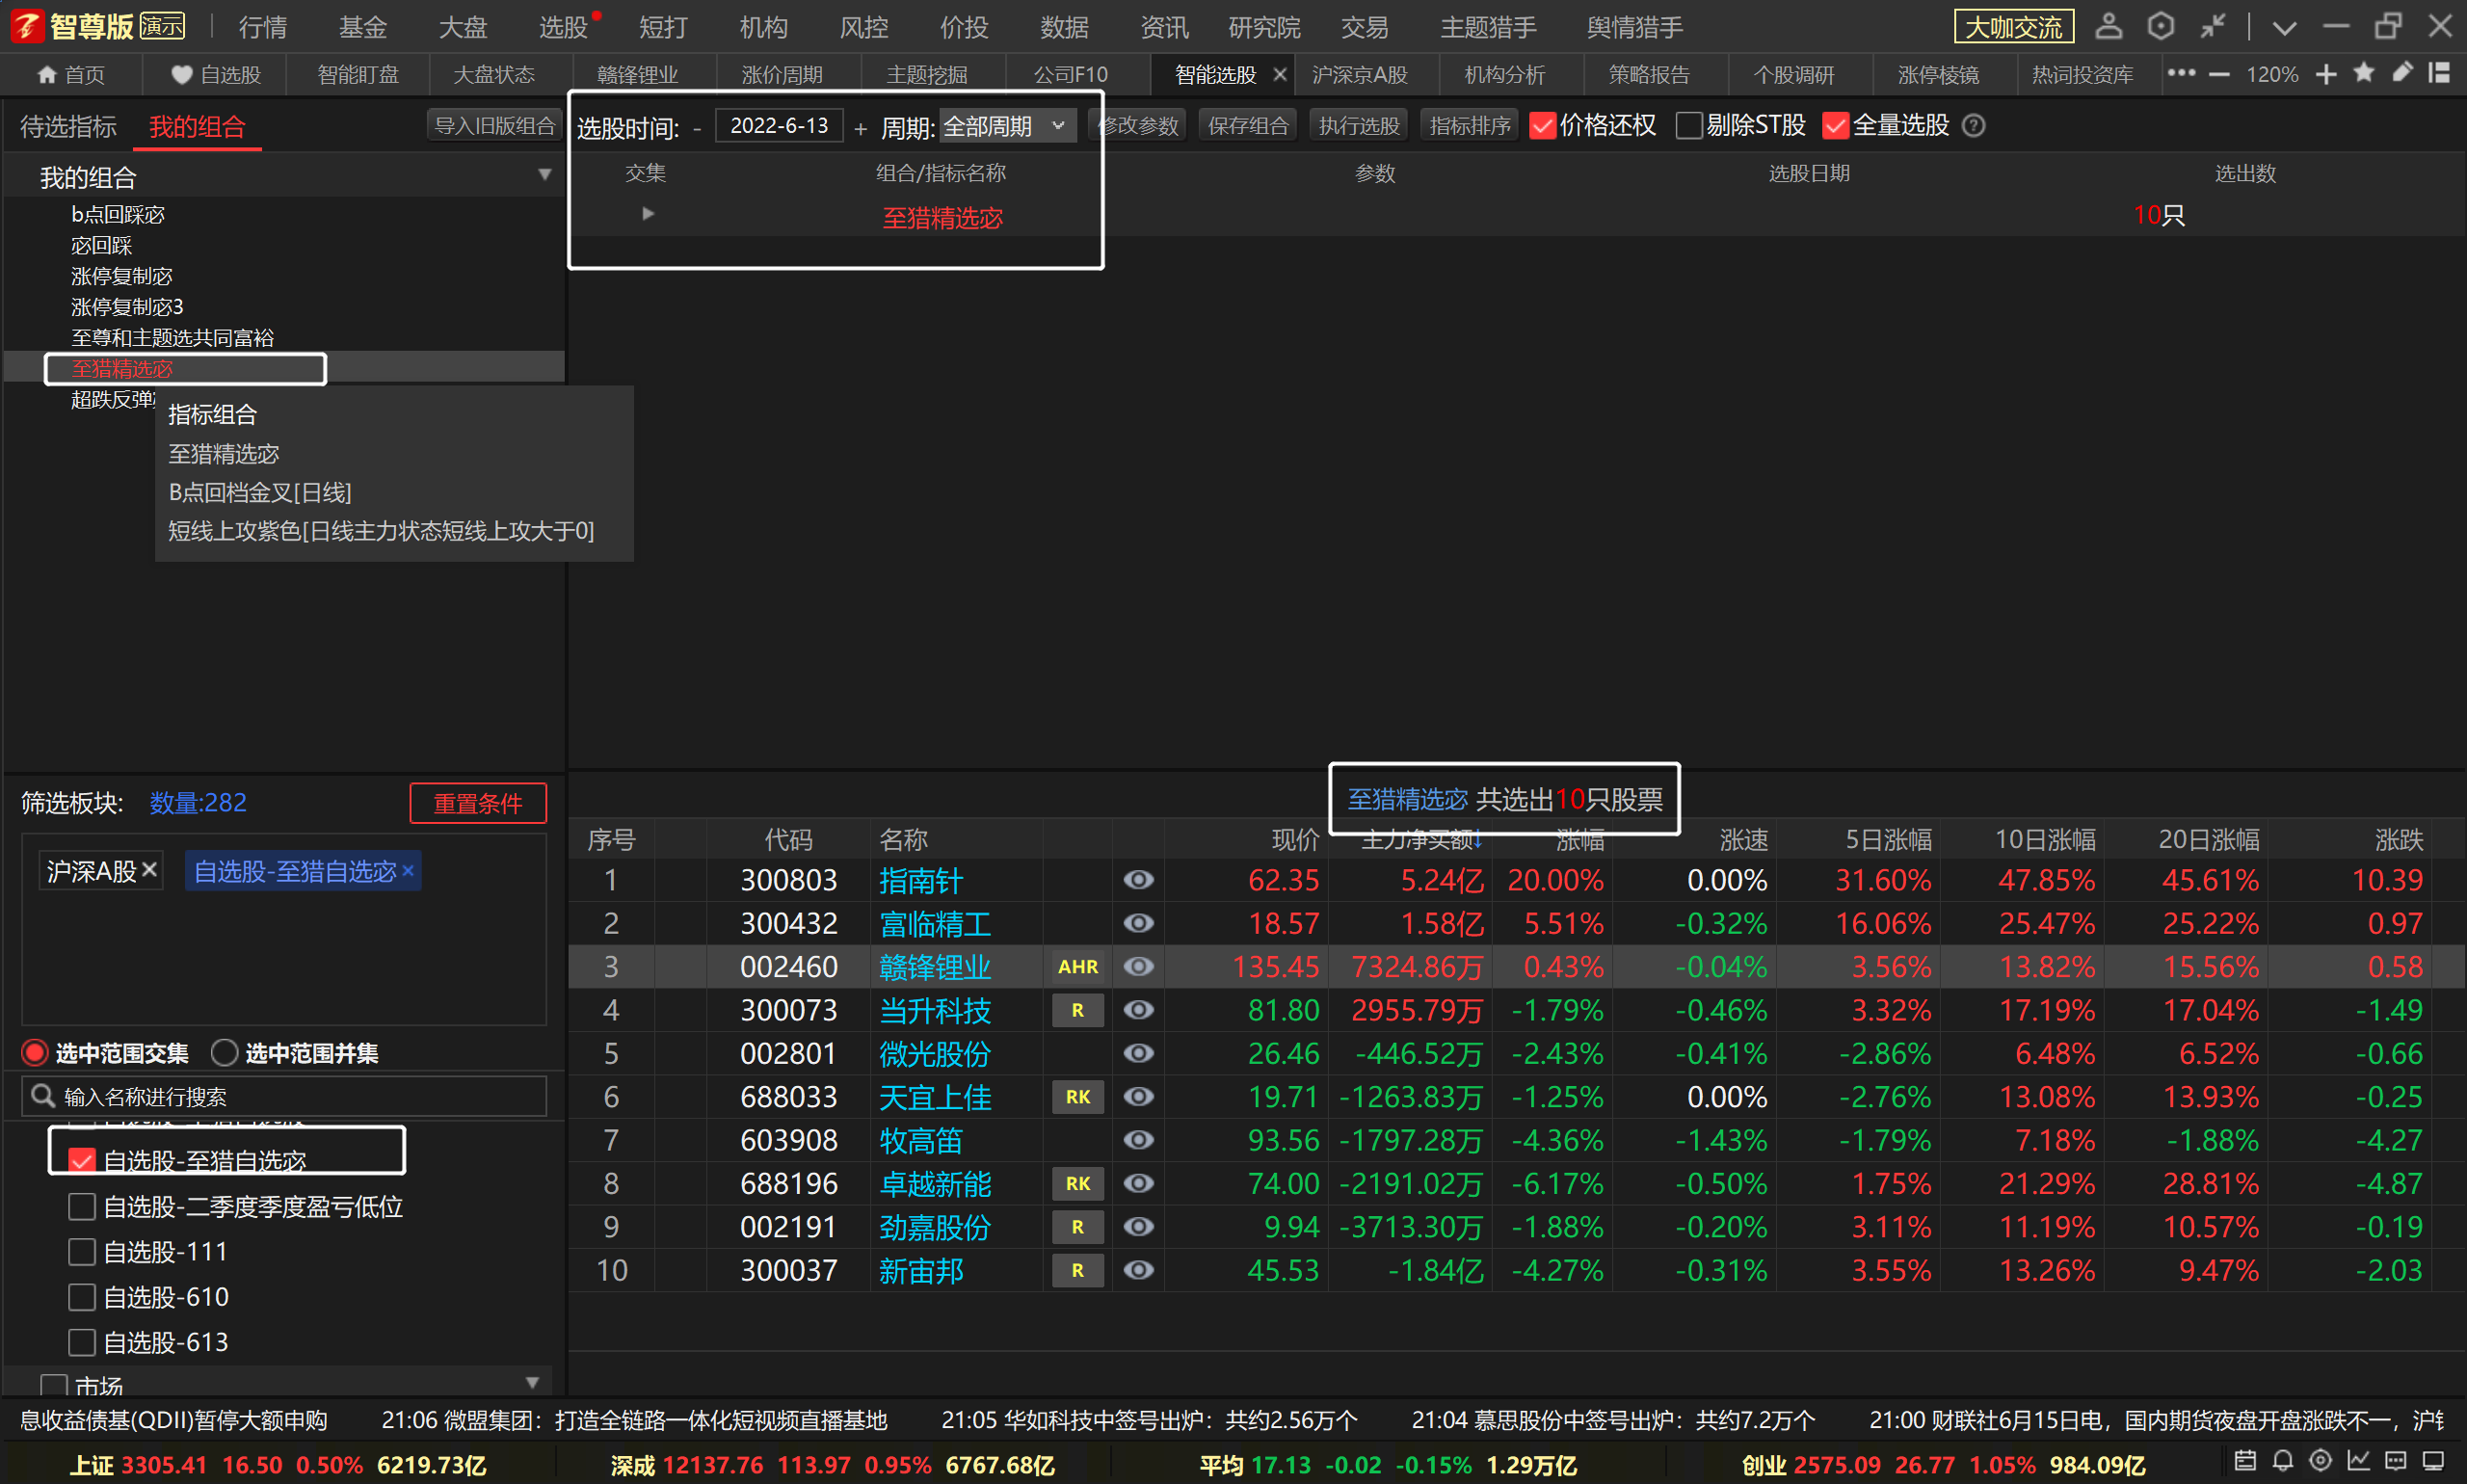Open the message bubble icon in status bar
This screenshot has height=1484, width=2467.
coord(2396,1461)
